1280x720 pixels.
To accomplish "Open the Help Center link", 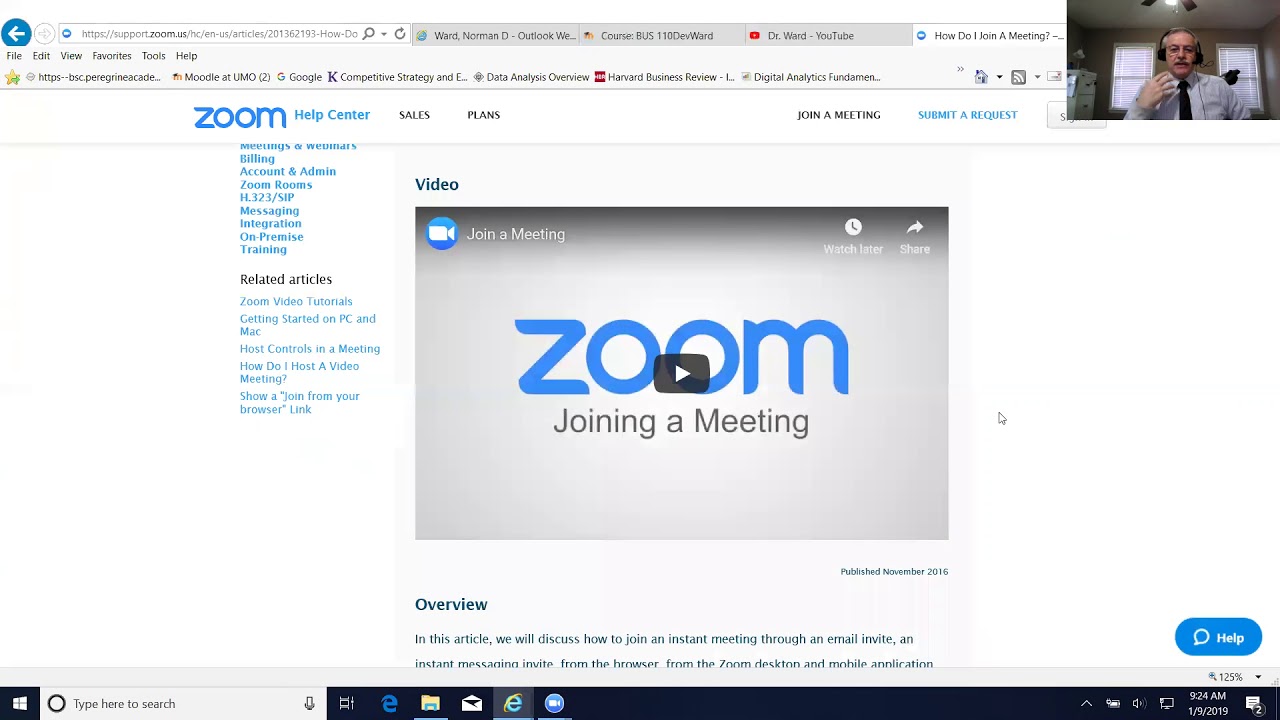I will pyautogui.click(x=332, y=115).
